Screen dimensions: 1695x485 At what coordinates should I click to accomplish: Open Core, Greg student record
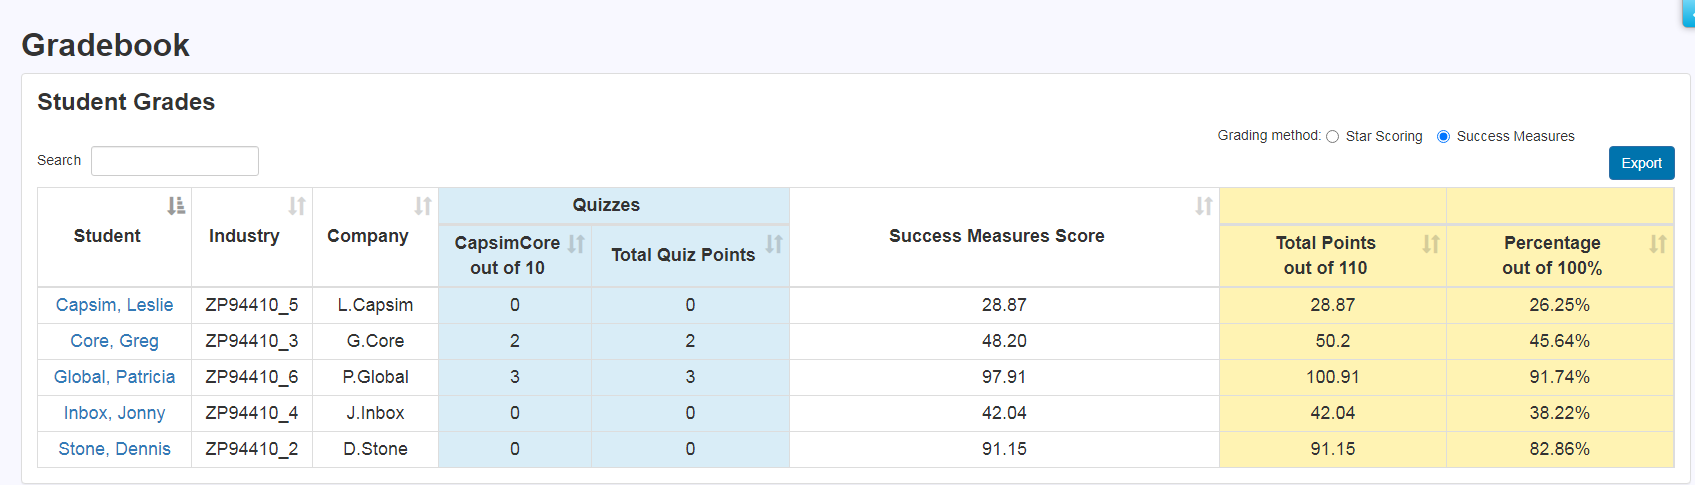[x=114, y=341]
